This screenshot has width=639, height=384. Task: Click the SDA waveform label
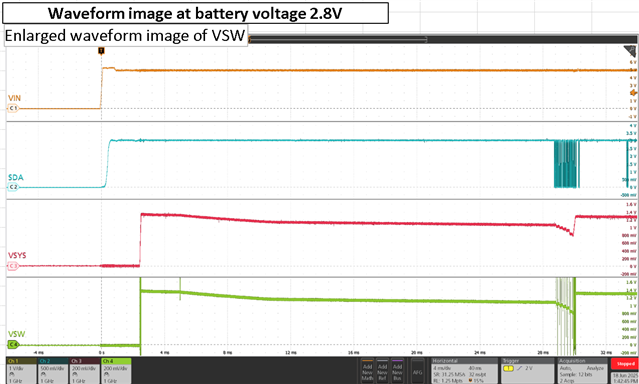pos(15,177)
